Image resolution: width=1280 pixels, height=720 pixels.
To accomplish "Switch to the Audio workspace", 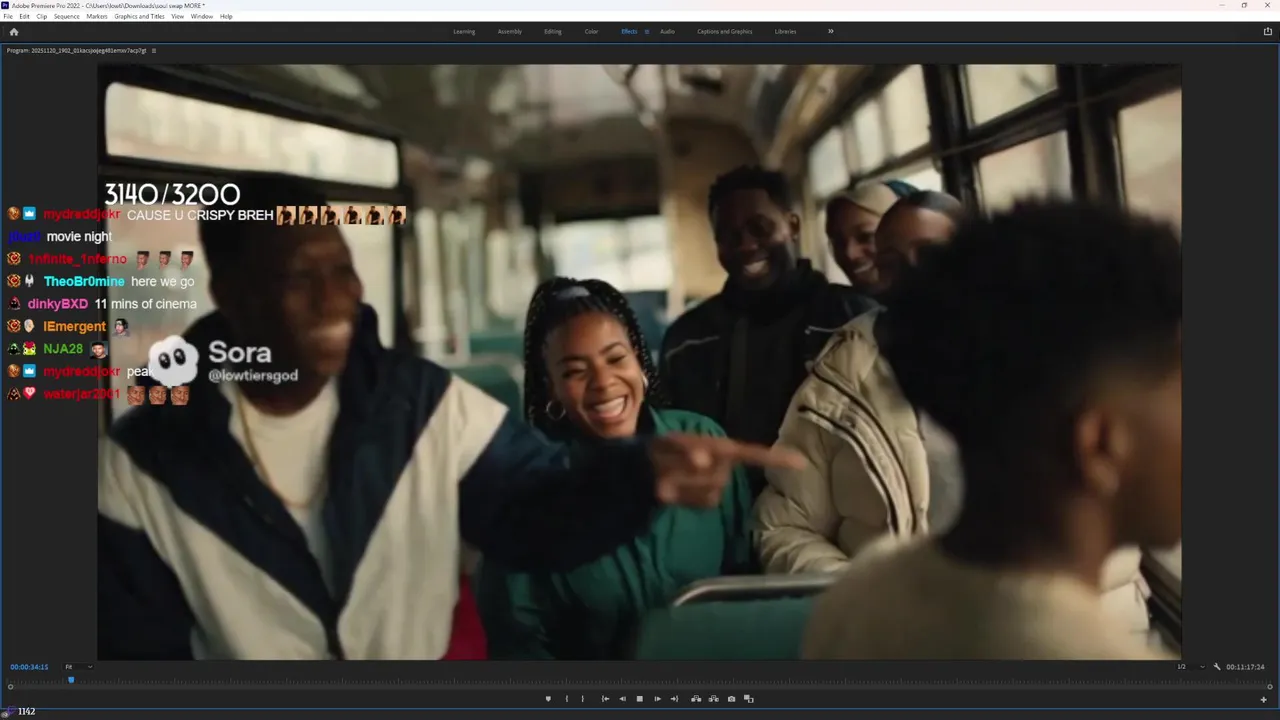I will (x=667, y=31).
